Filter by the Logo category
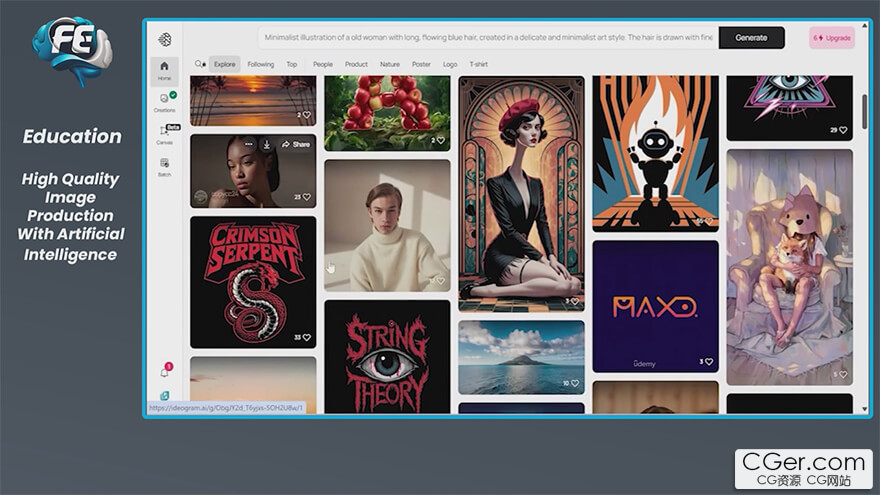The image size is (880, 495). [x=450, y=64]
